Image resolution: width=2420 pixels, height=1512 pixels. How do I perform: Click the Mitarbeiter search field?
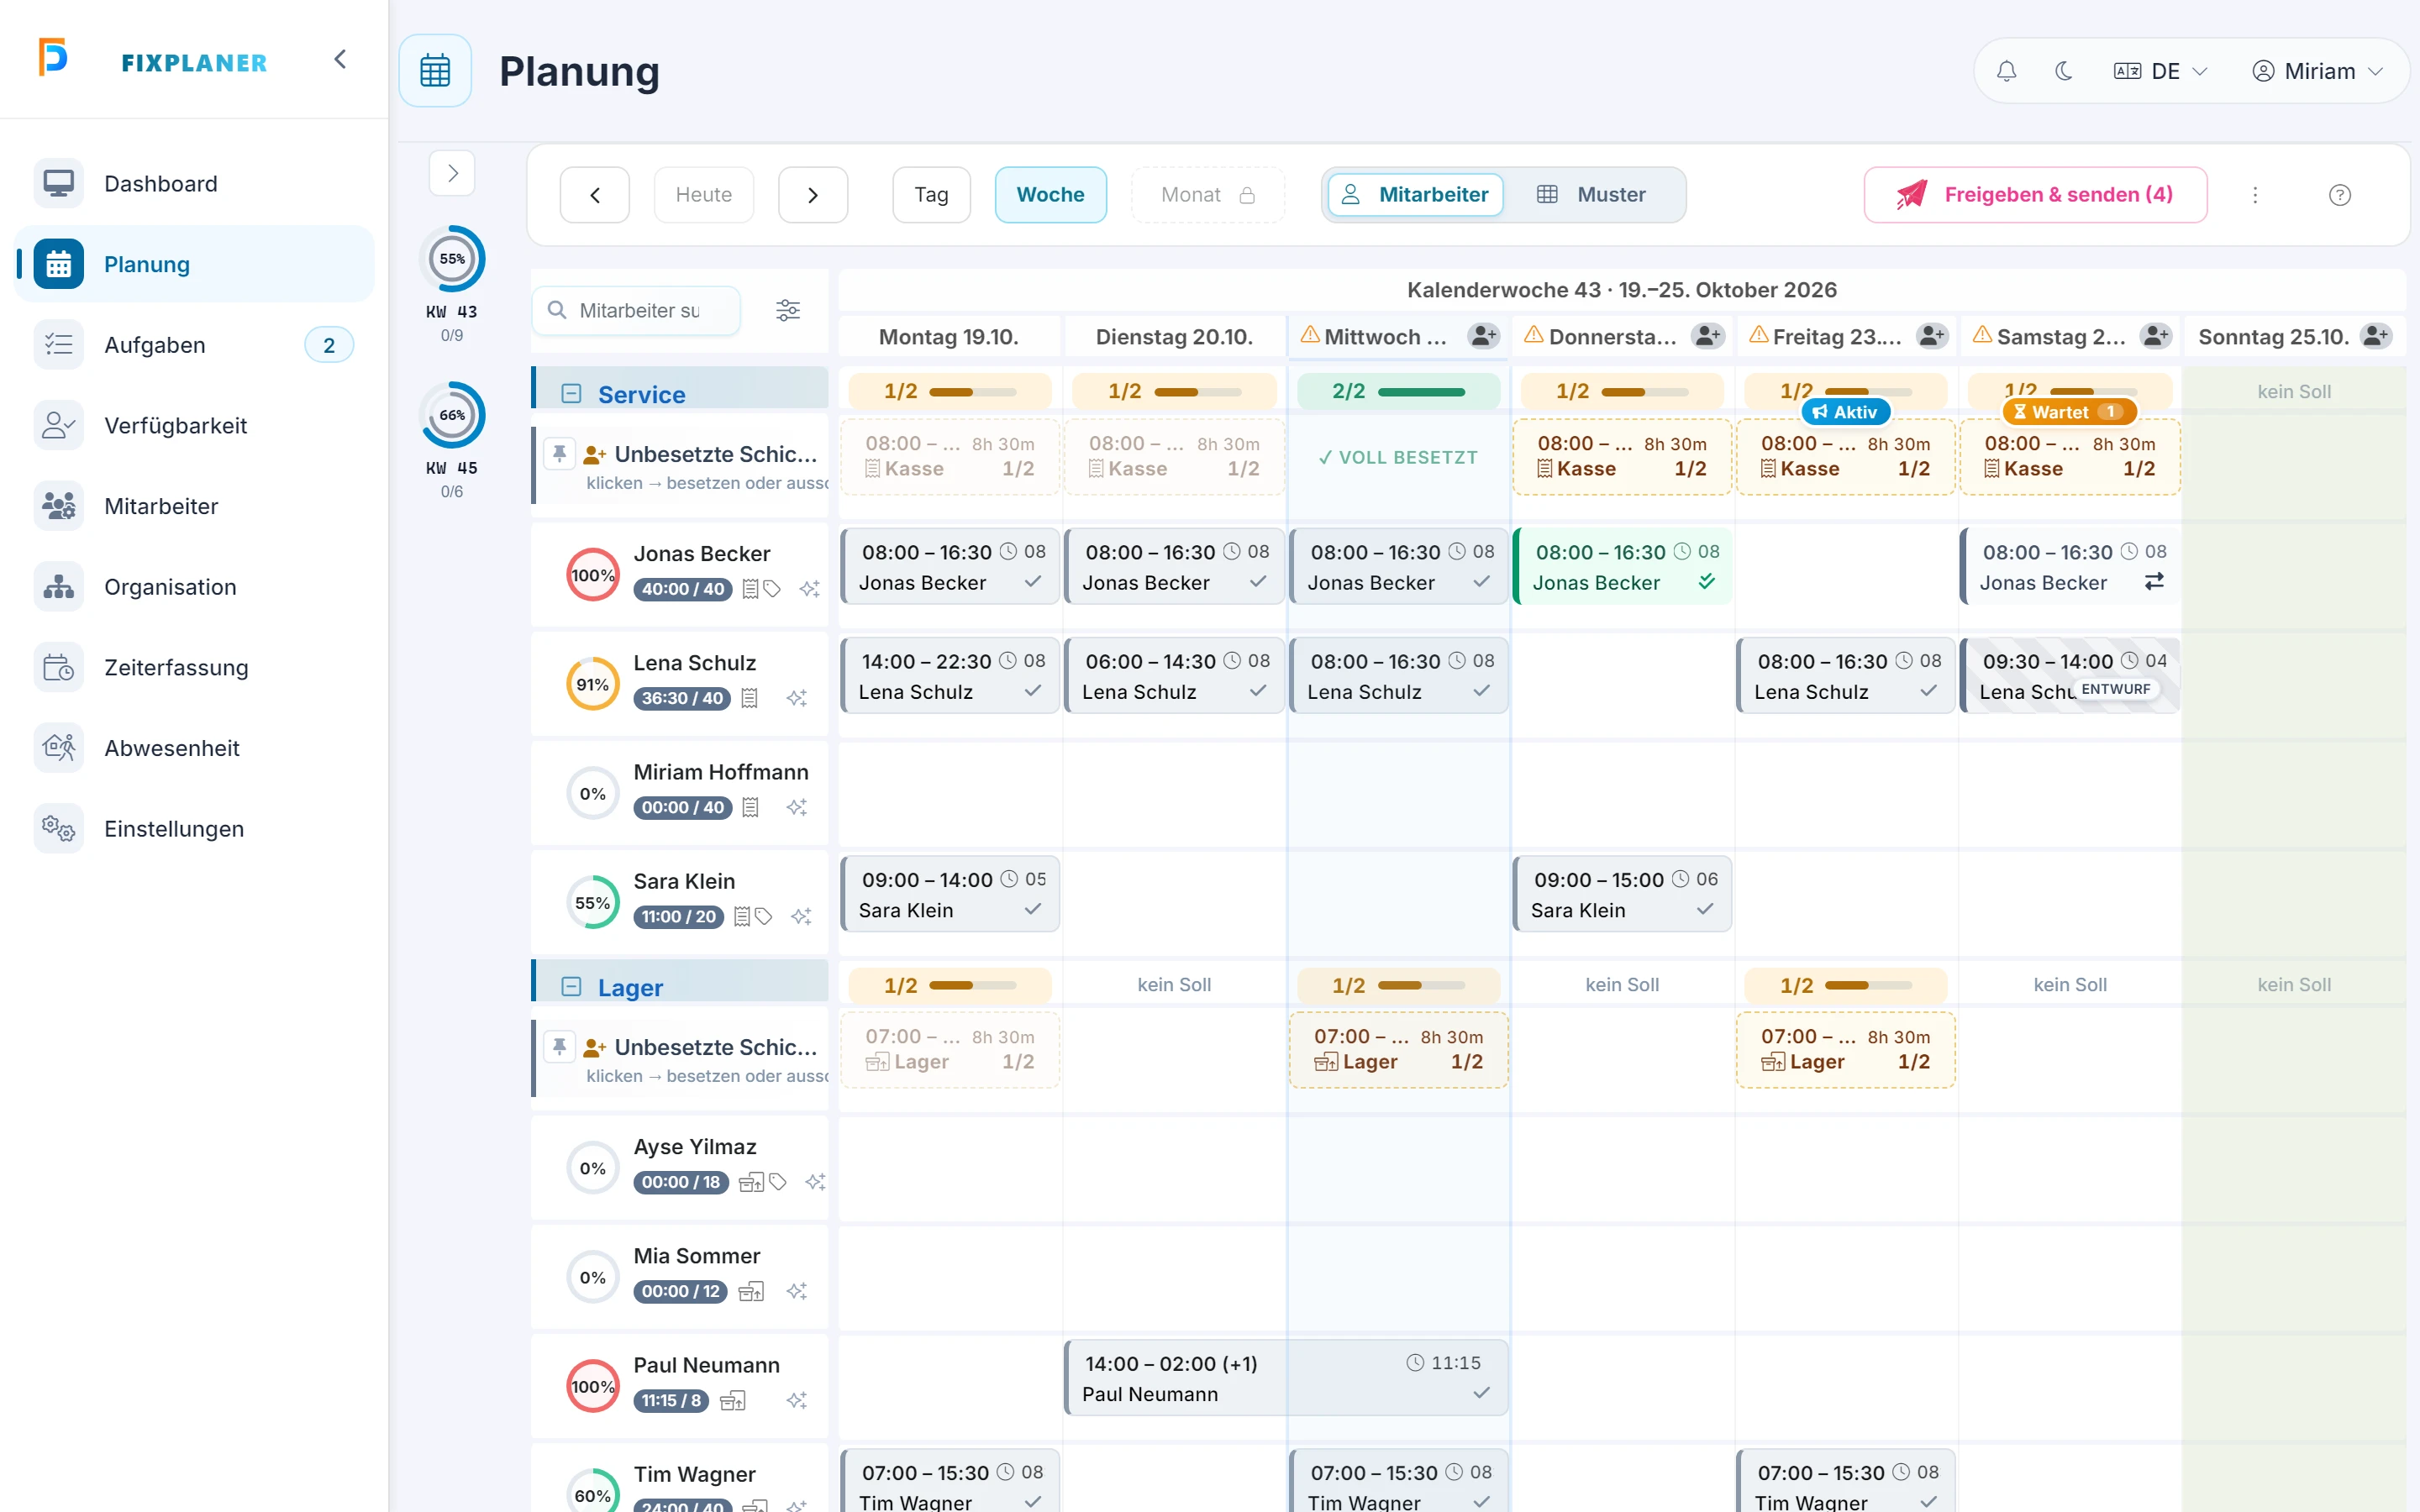[x=637, y=311]
